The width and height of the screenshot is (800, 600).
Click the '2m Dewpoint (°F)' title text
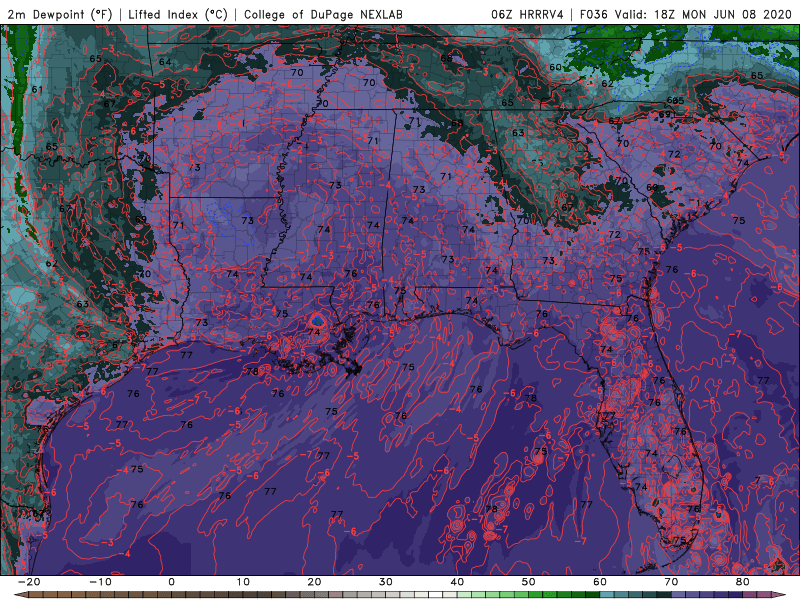click(x=60, y=14)
